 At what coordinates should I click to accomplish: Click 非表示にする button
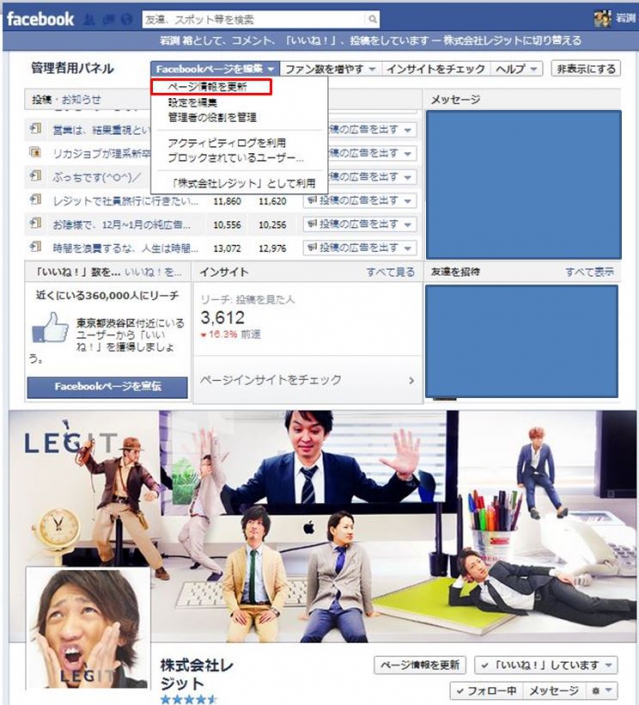(586, 69)
